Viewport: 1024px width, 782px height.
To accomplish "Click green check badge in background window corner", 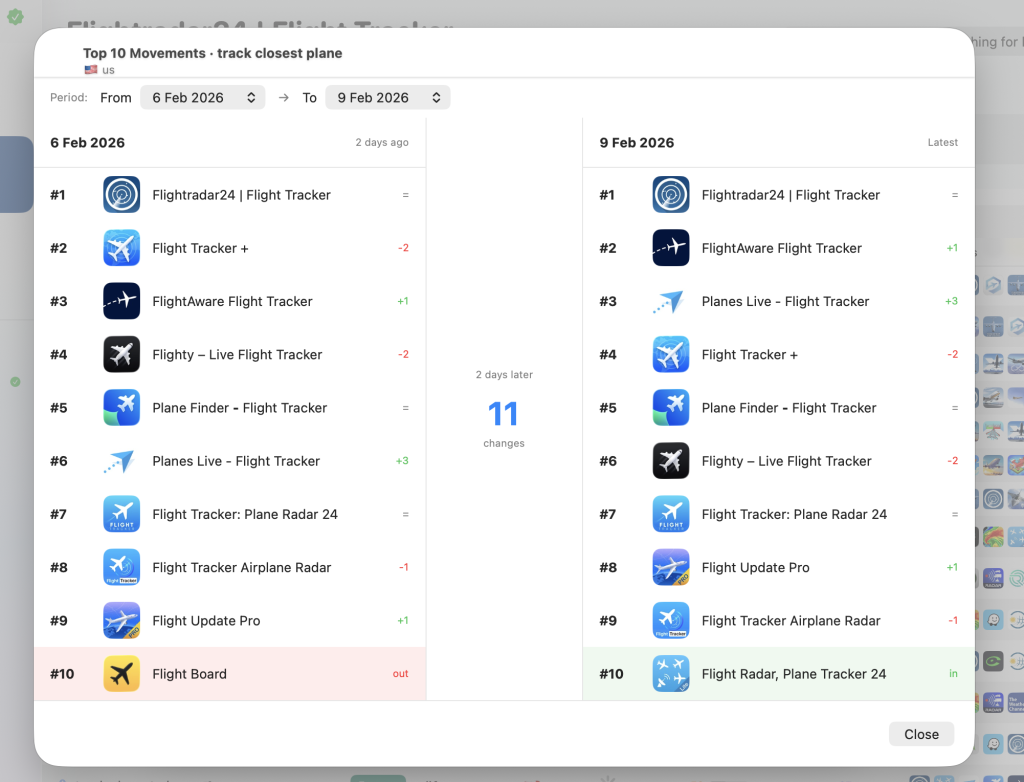I will pos(15,17).
